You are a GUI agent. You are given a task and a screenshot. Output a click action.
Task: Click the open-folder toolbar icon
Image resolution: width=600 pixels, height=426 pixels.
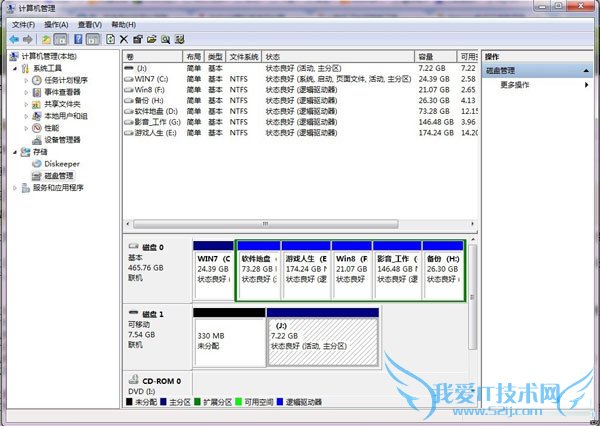click(x=152, y=39)
